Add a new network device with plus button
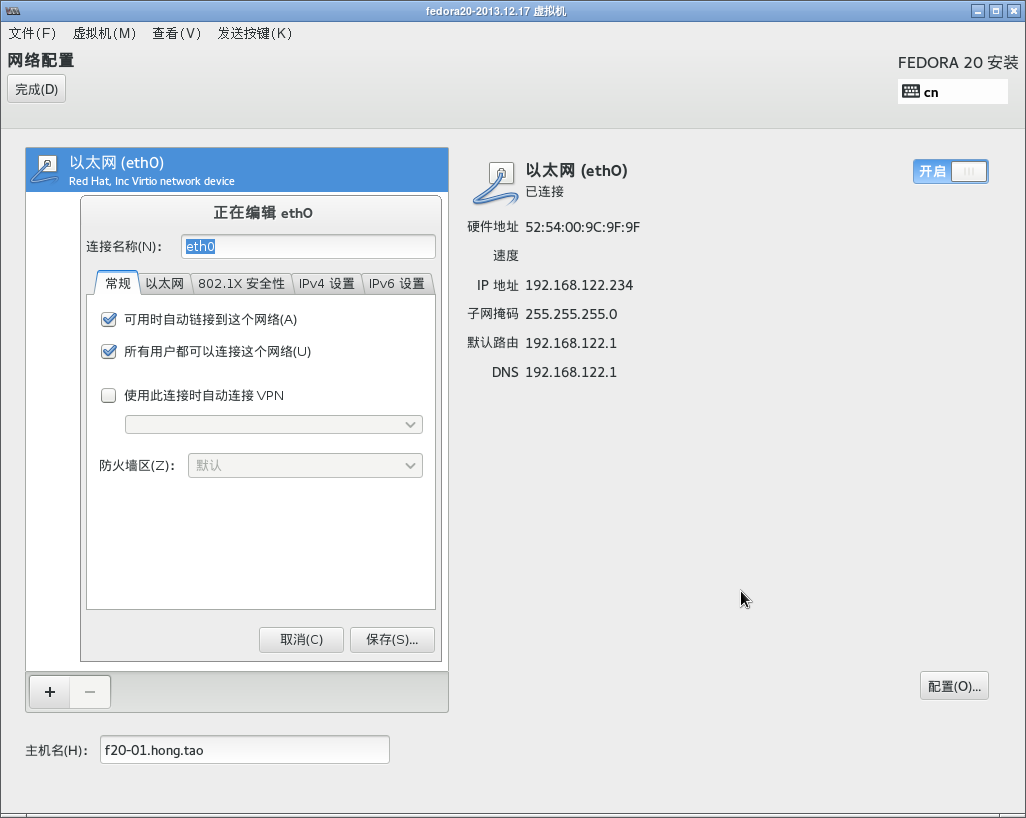1026x818 pixels. point(50,692)
